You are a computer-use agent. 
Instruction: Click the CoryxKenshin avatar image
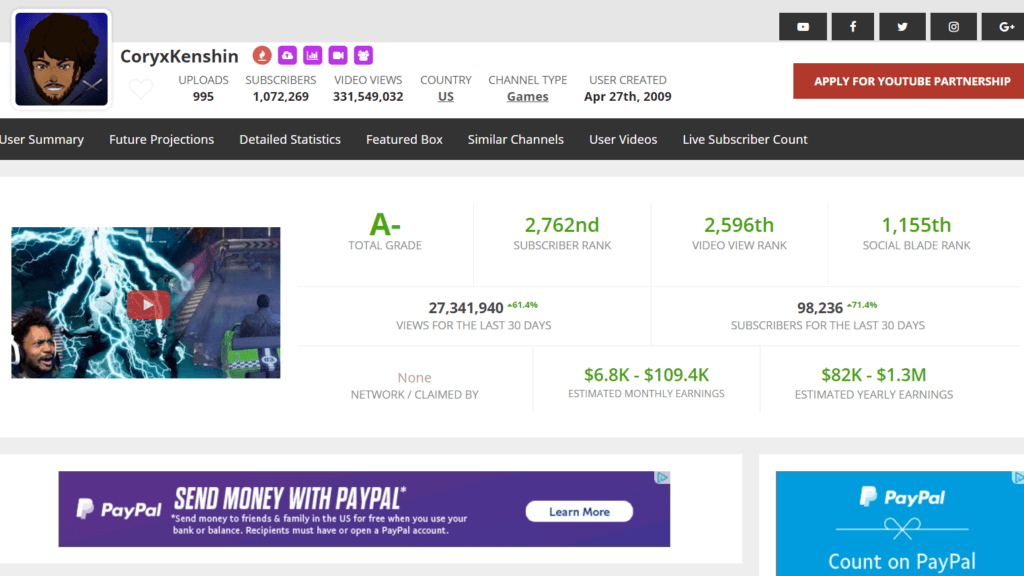pos(61,59)
